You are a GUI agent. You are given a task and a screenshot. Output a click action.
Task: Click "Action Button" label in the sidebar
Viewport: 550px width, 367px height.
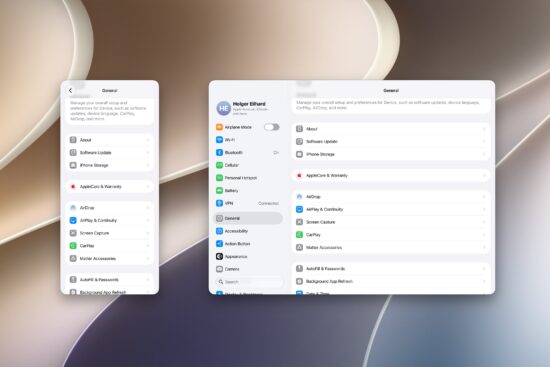coord(237,243)
